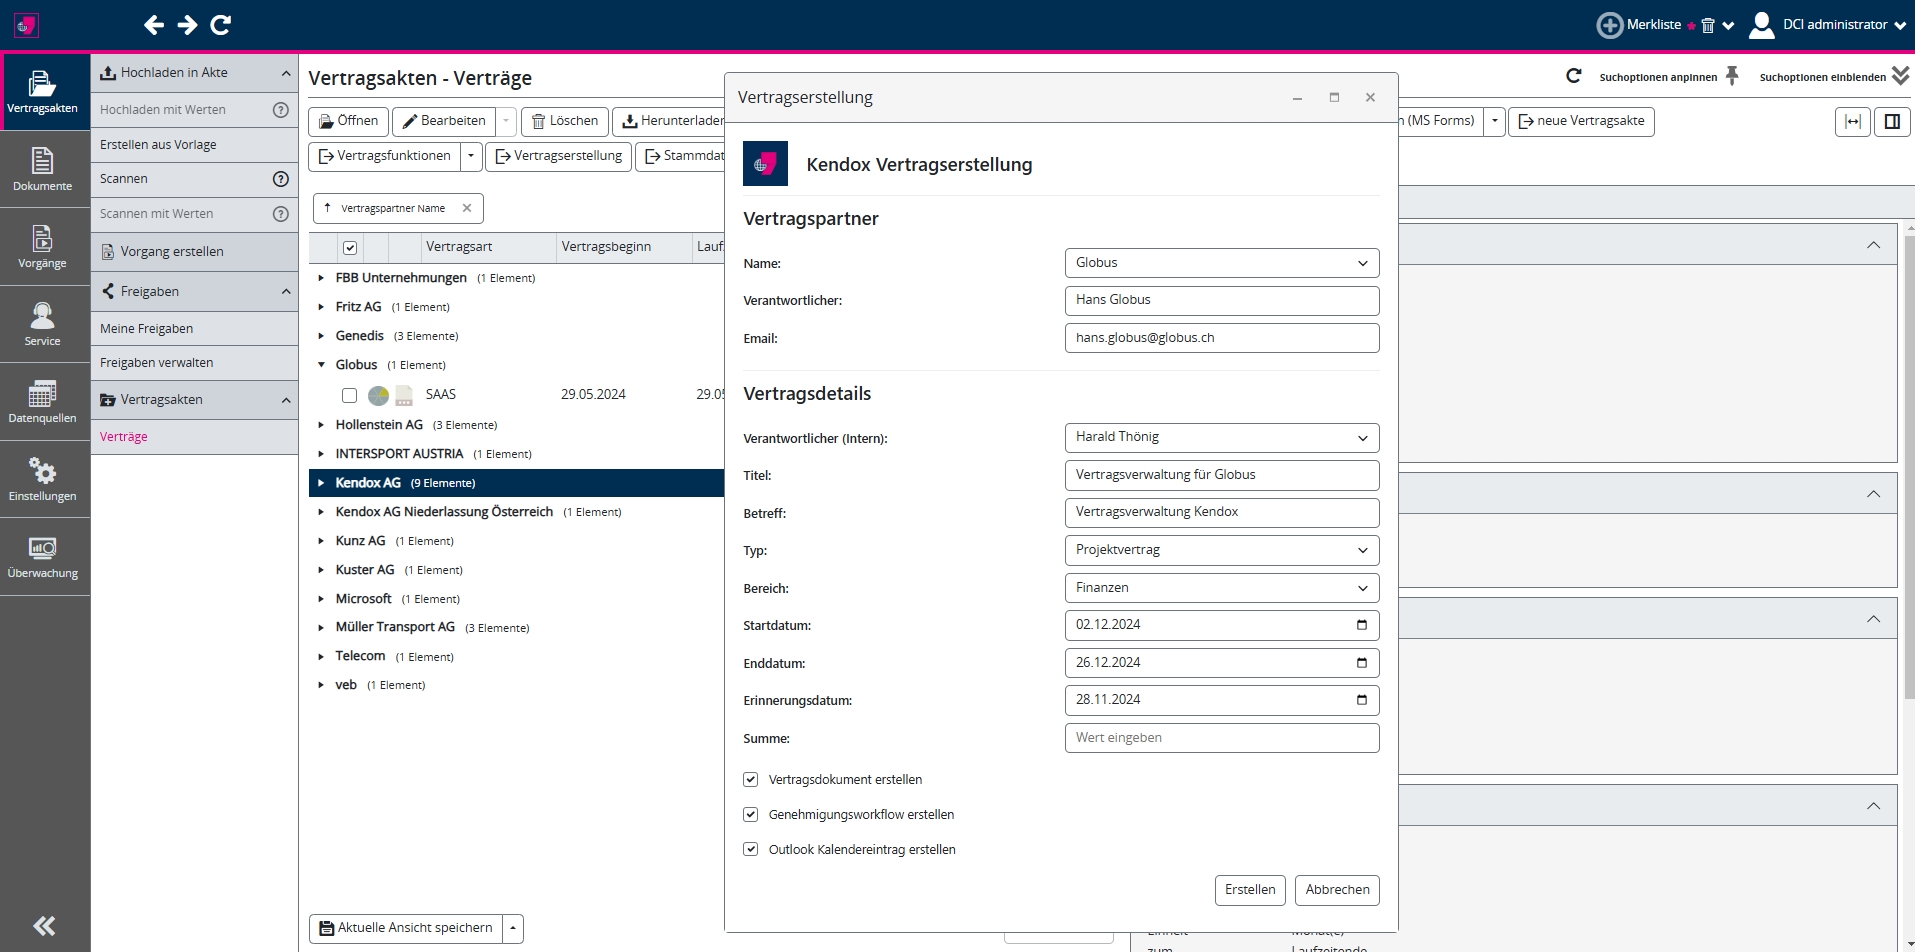Open the Datenquellen sidebar module
This screenshot has width=1915, height=952.
[43, 402]
